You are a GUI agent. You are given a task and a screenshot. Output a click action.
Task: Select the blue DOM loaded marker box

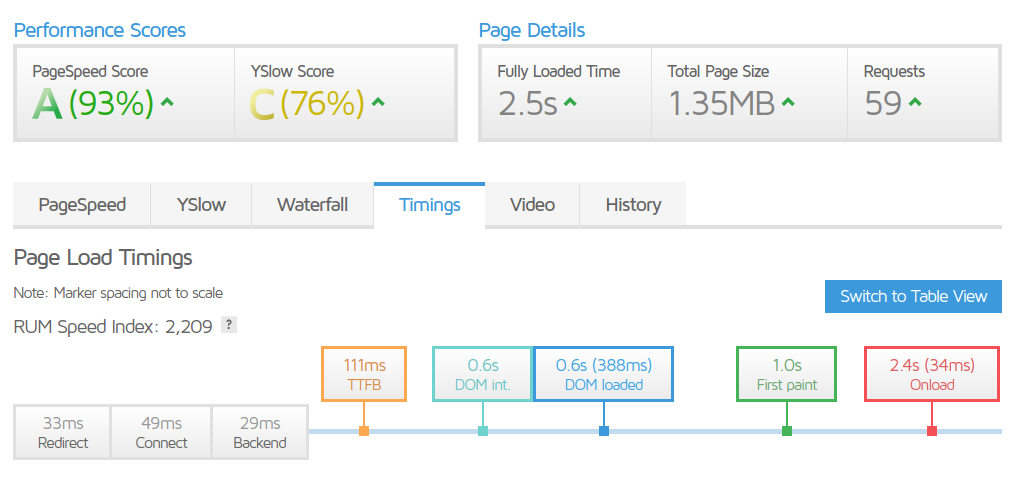click(x=603, y=374)
